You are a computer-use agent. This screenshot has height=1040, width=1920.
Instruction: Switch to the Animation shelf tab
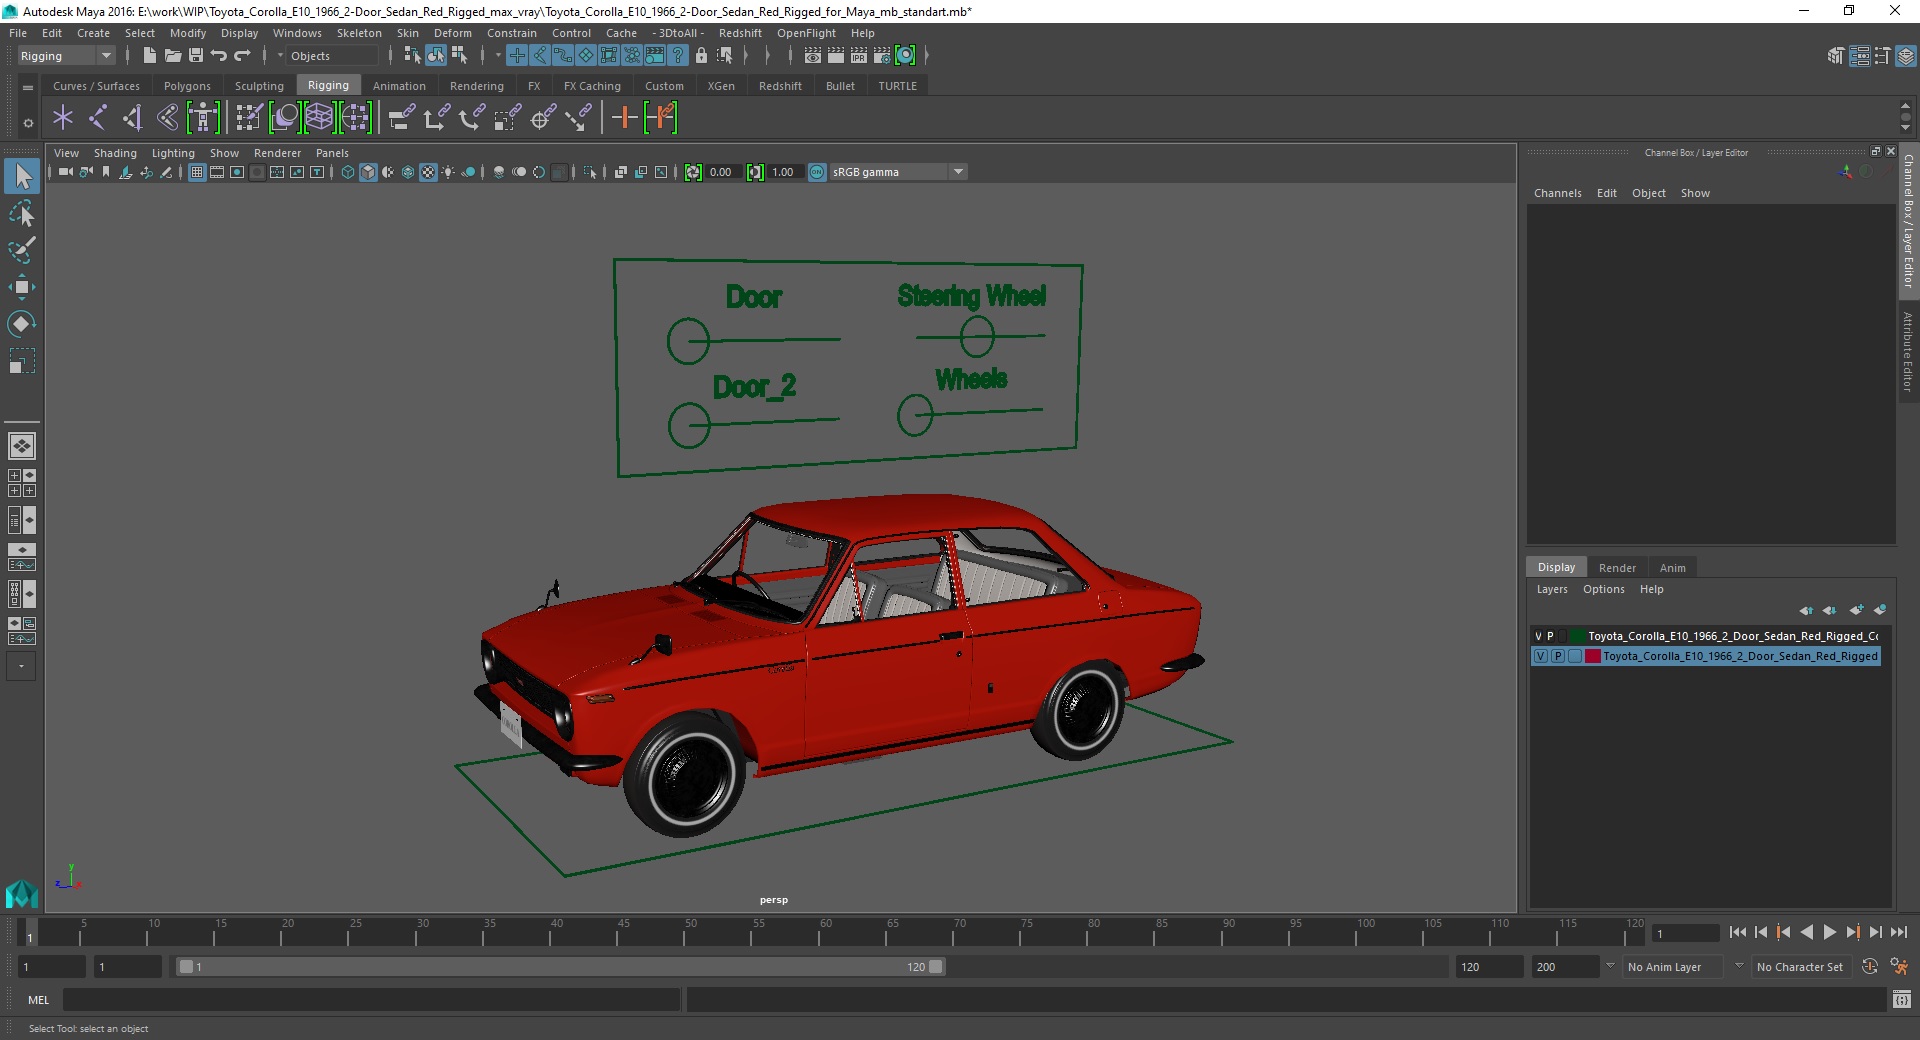point(399,86)
